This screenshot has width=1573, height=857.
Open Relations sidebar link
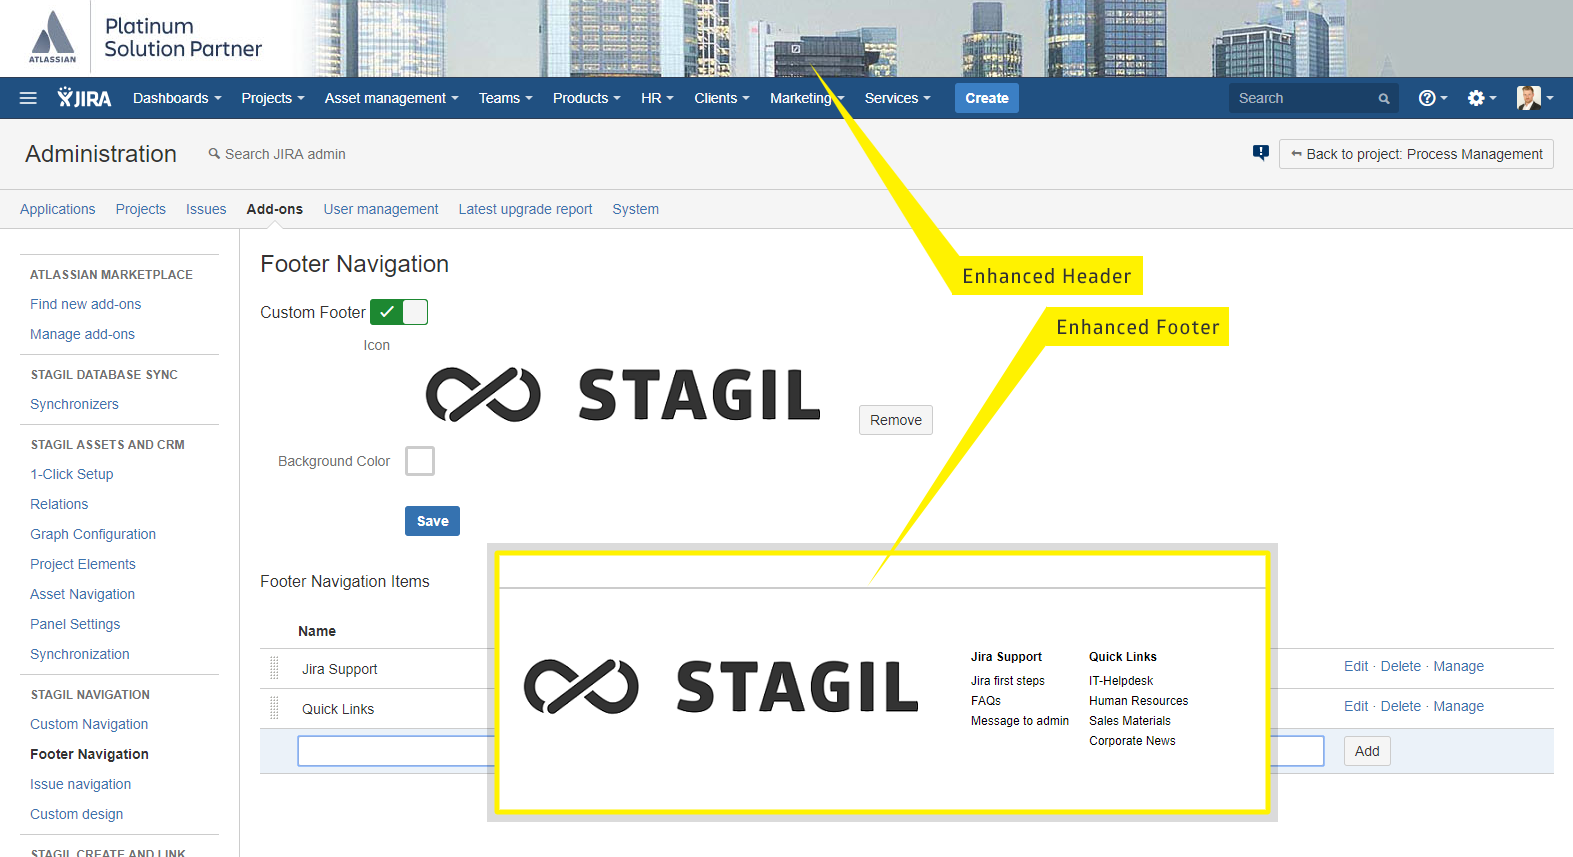coord(59,504)
